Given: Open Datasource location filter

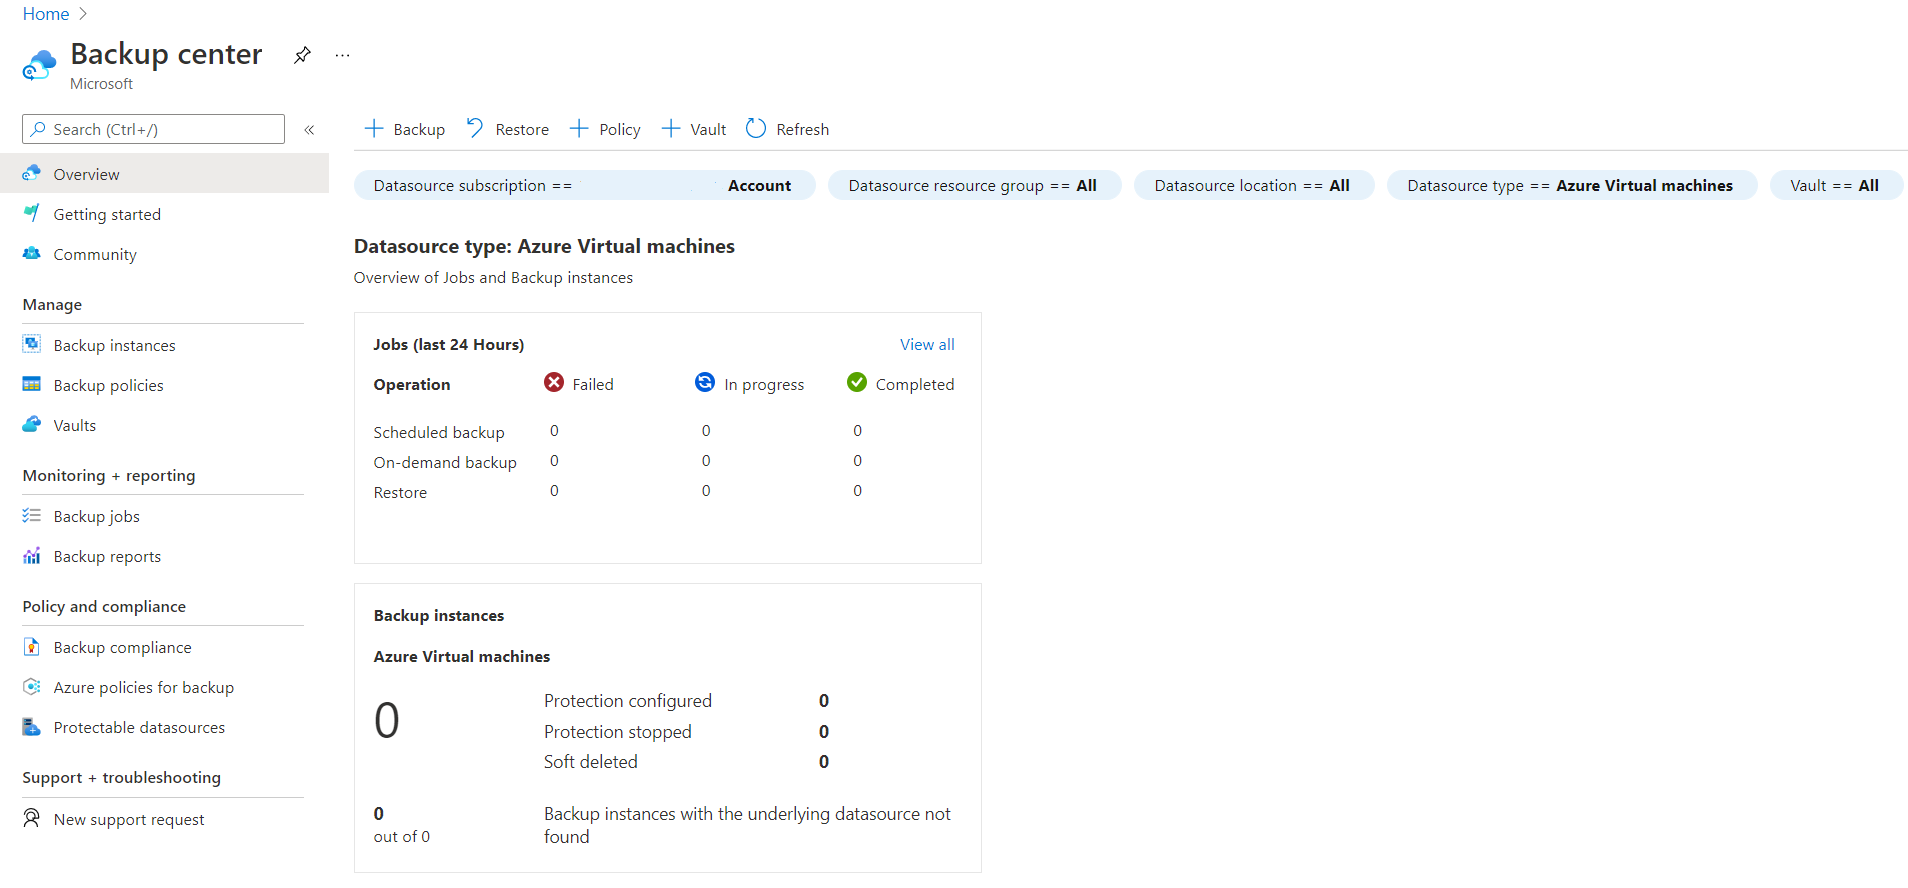Looking at the screenshot, I should (x=1253, y=185).
